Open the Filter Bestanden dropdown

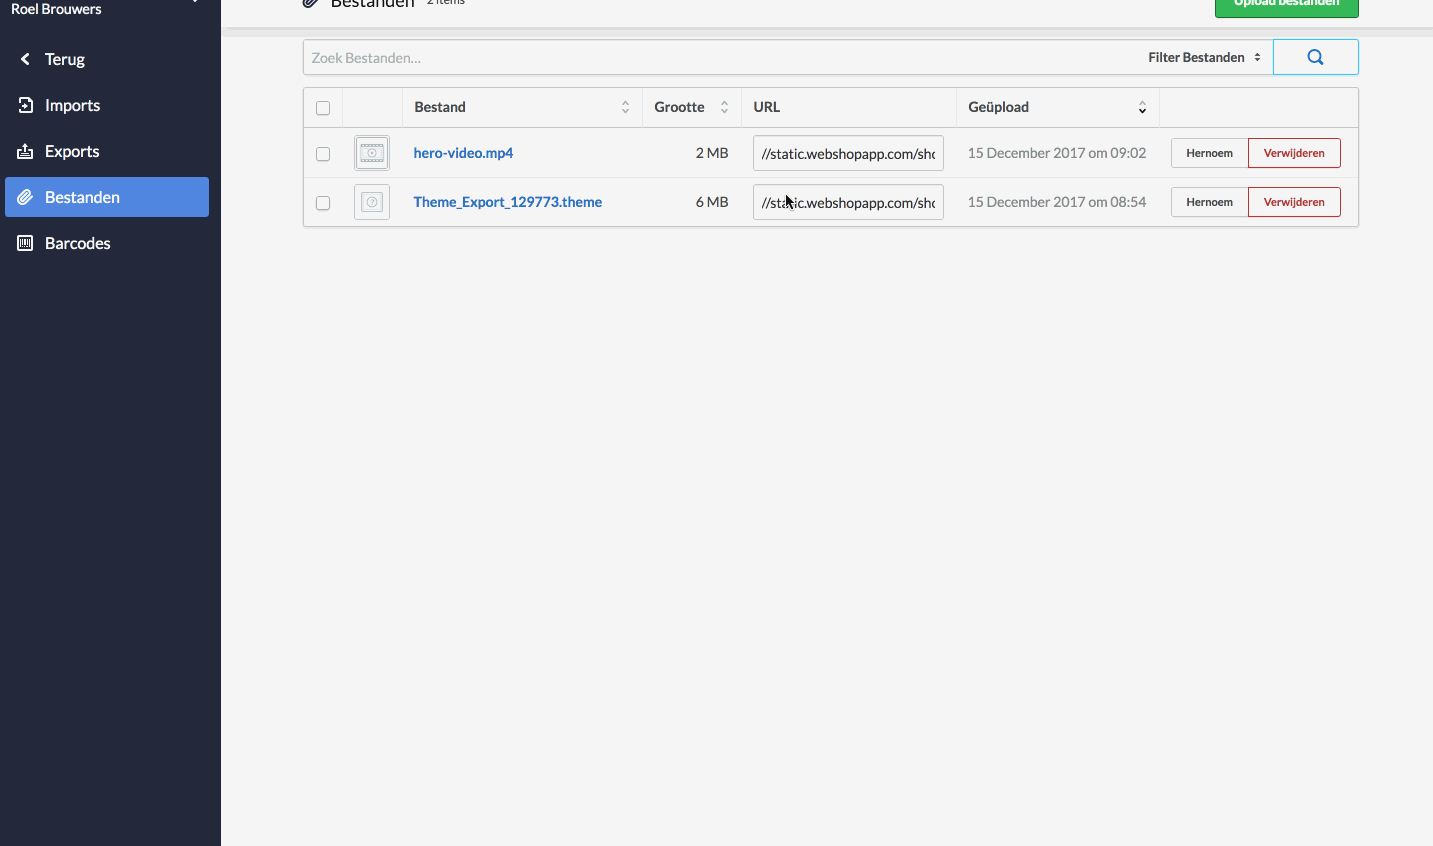pyautogui.click(x=1204, y=57)
